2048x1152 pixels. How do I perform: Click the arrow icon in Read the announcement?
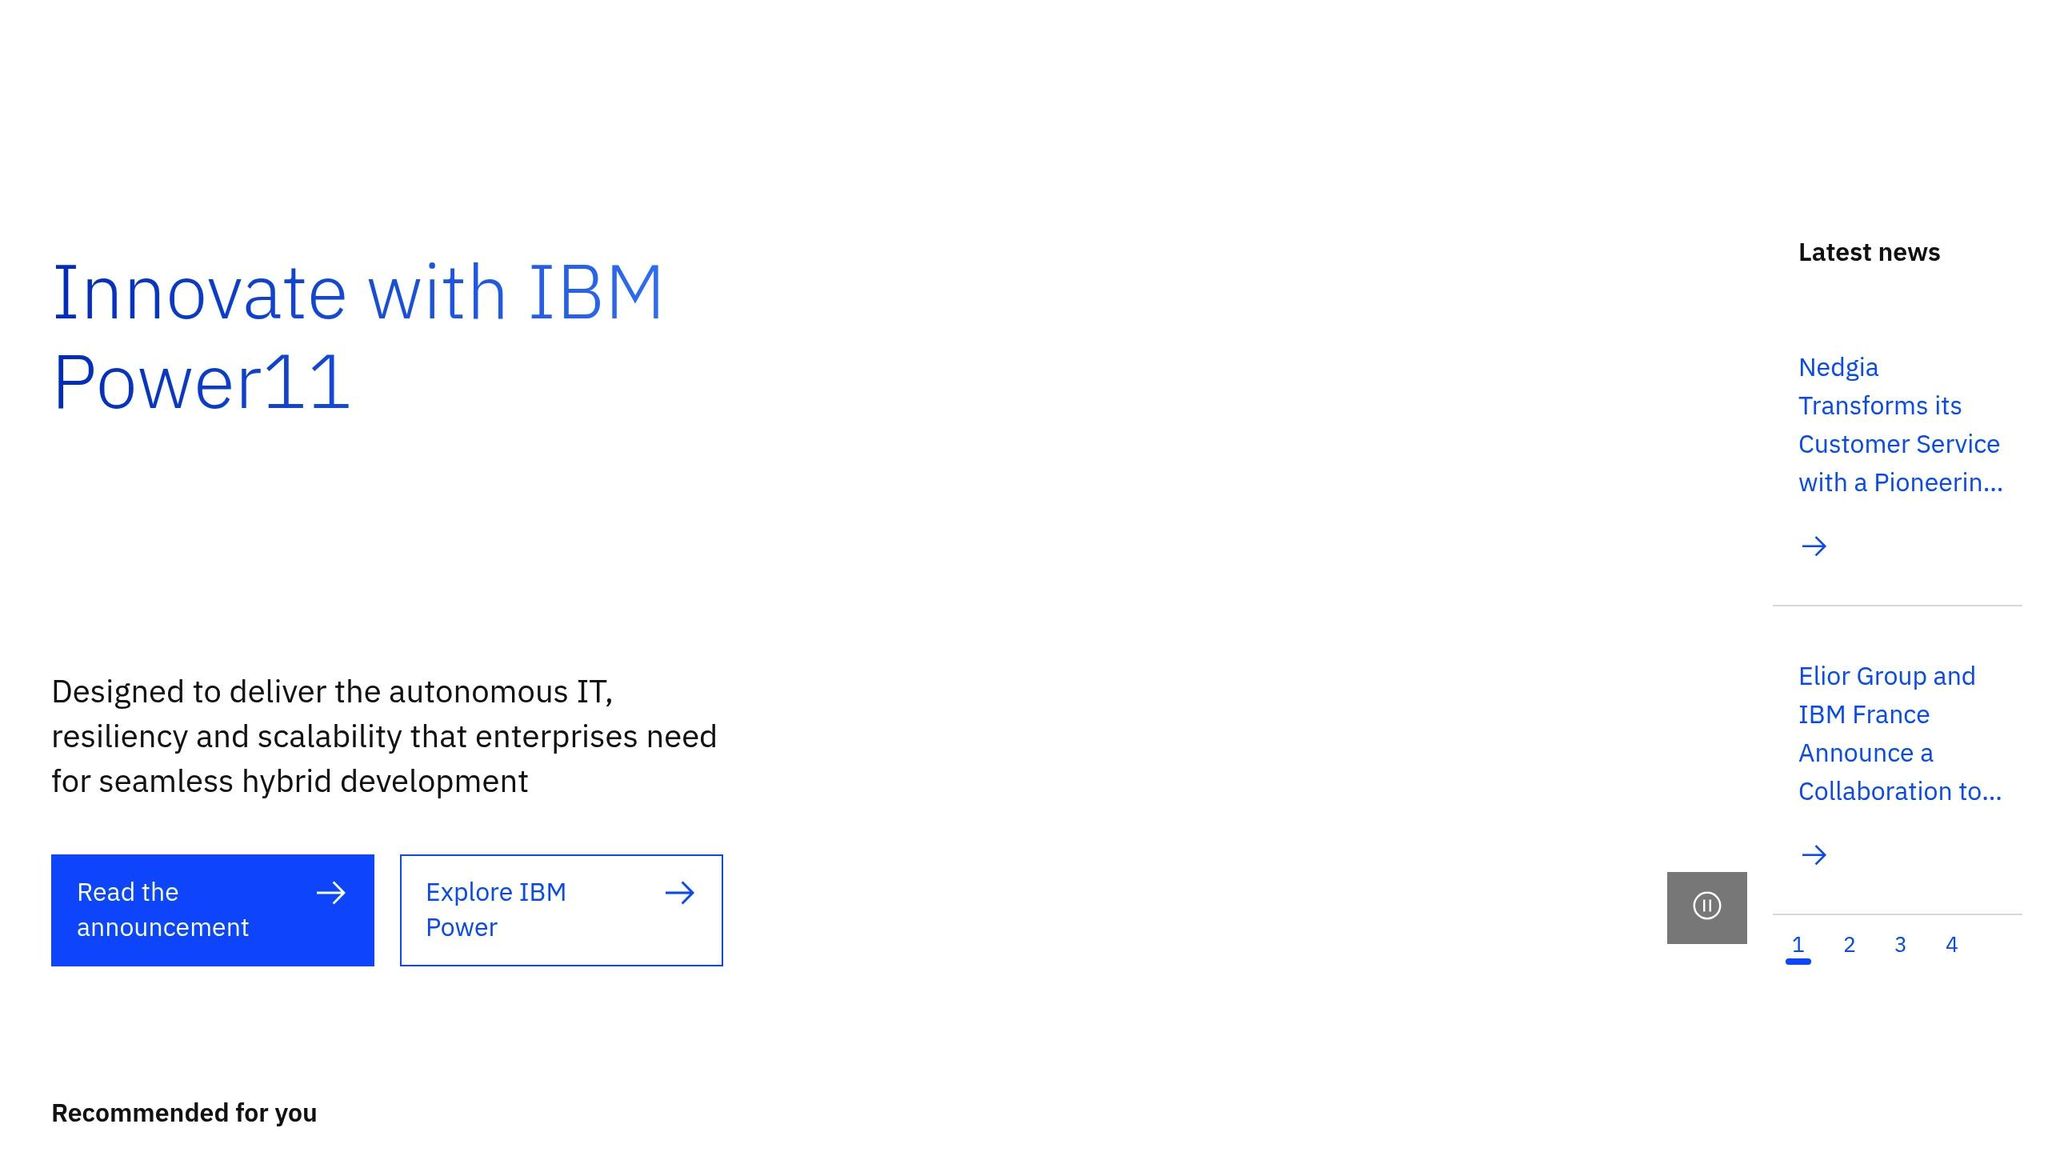tap(331, 893)
